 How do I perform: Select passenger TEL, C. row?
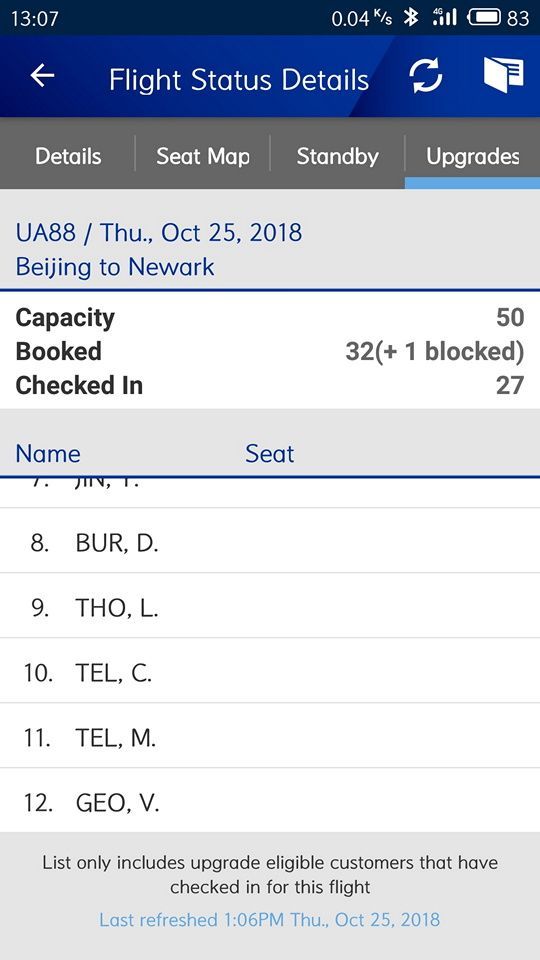[x=270, y=670]
